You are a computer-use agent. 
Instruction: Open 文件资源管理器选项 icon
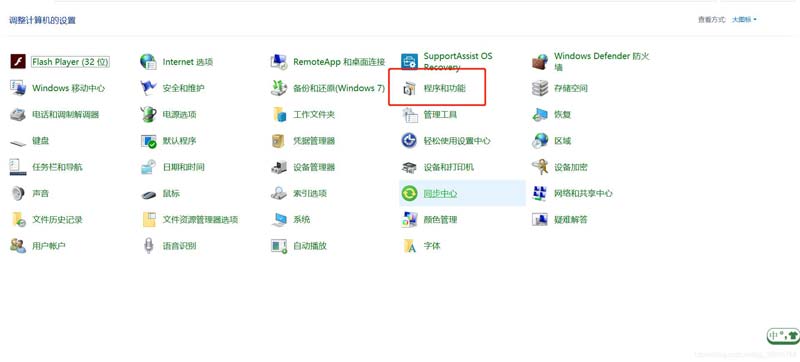tap(148, 220)
